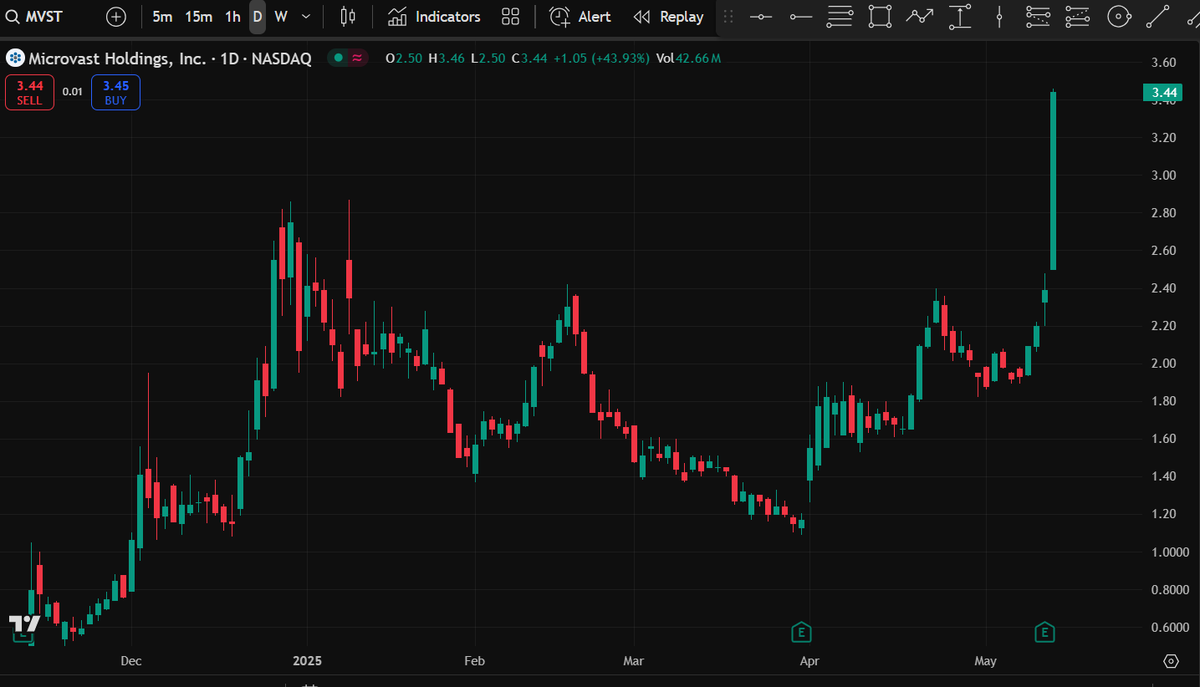
Task: Select the price range measure tool
Action: coord(960,17)
